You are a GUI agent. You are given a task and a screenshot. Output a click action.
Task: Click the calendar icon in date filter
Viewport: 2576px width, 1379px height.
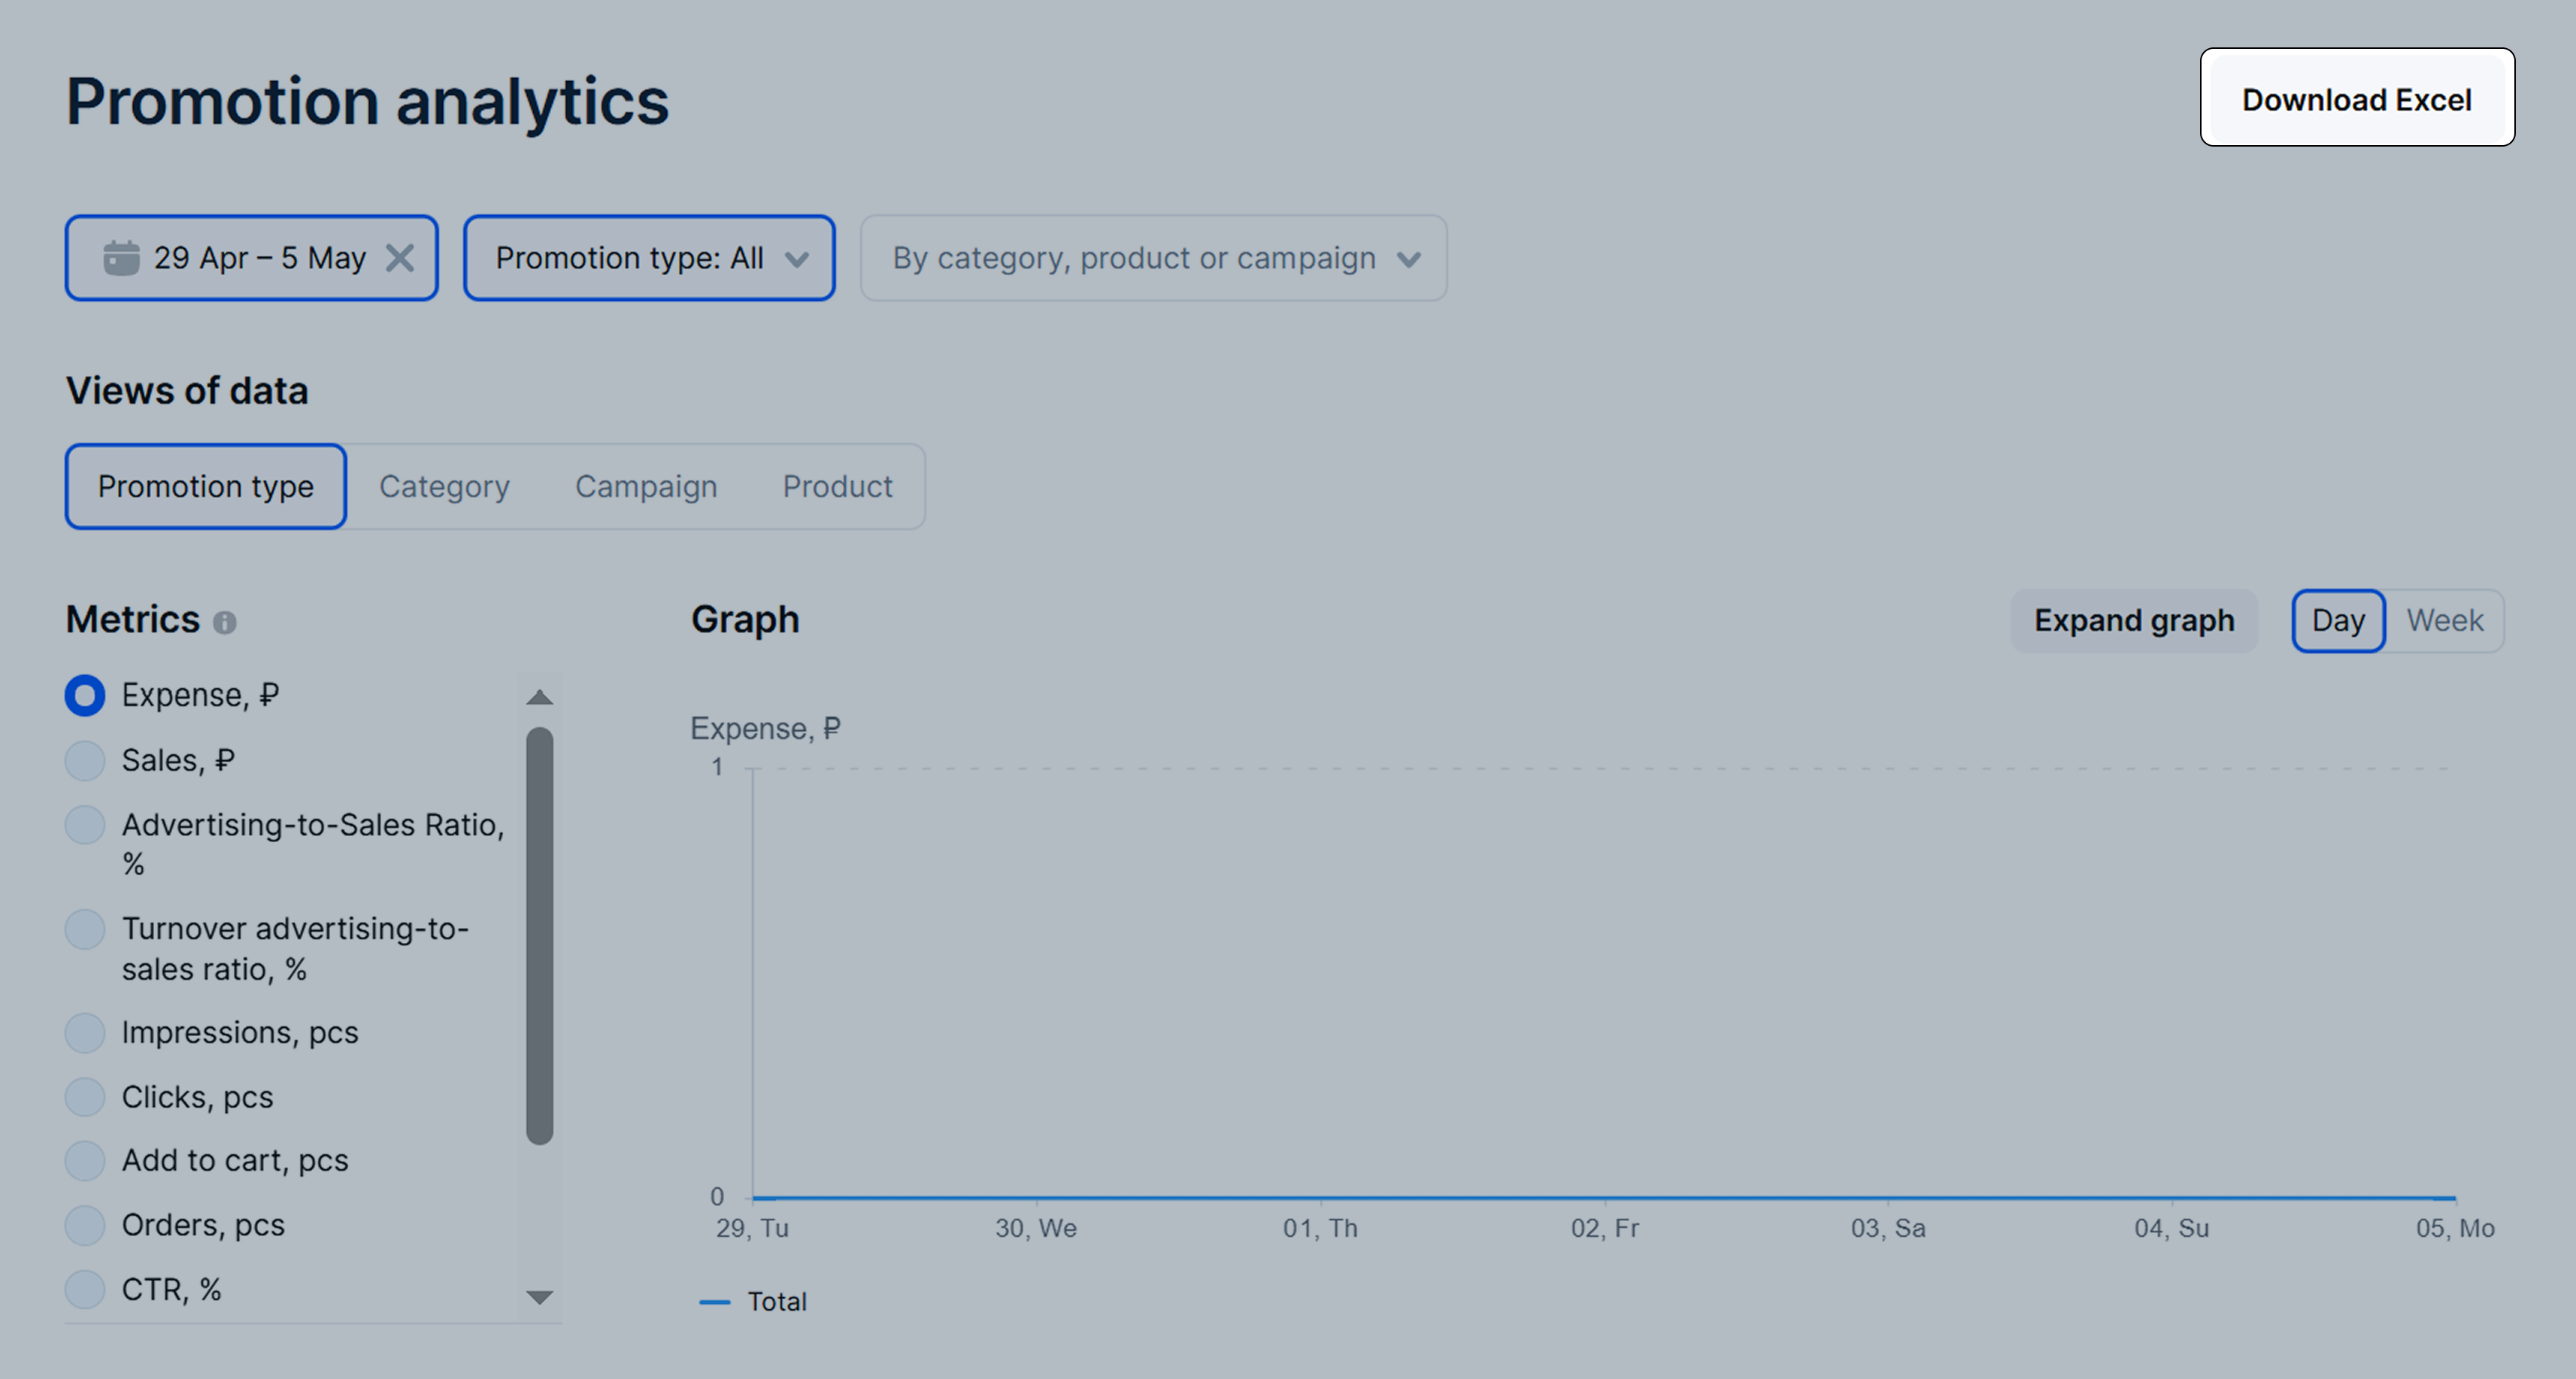pos(121,258)
